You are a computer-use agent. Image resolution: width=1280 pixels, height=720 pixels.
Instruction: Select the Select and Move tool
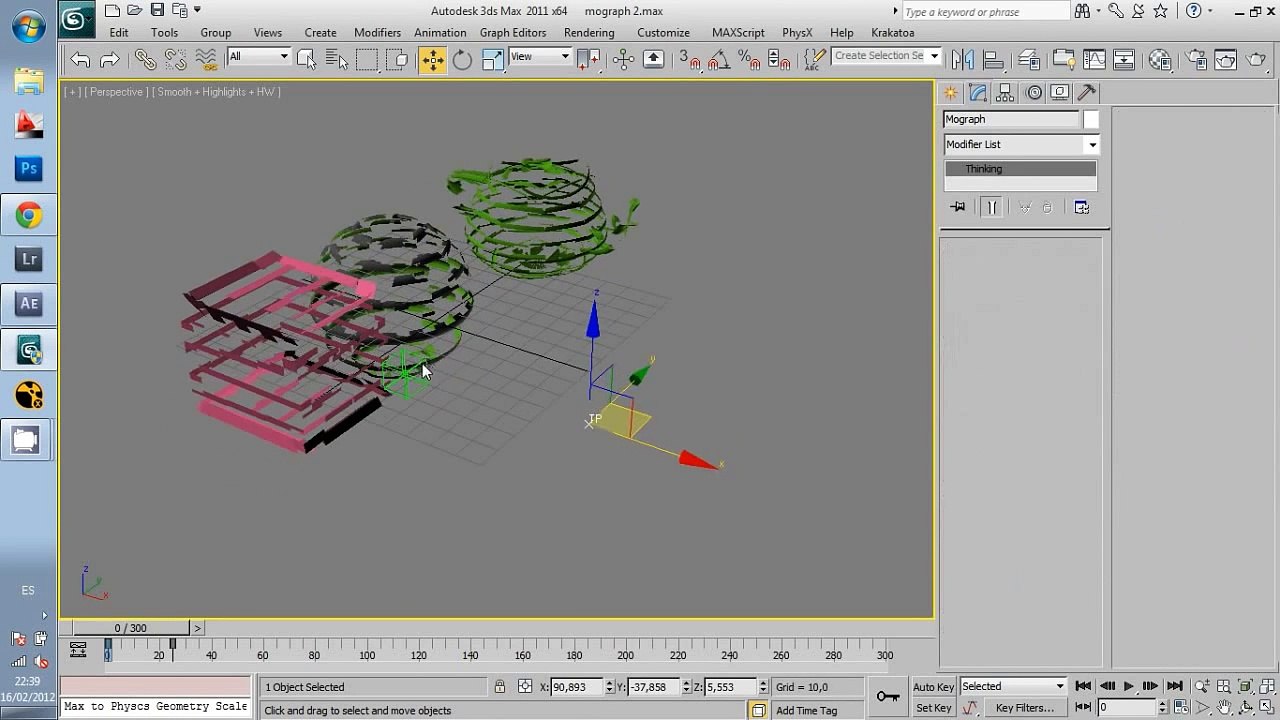point(432,60)
